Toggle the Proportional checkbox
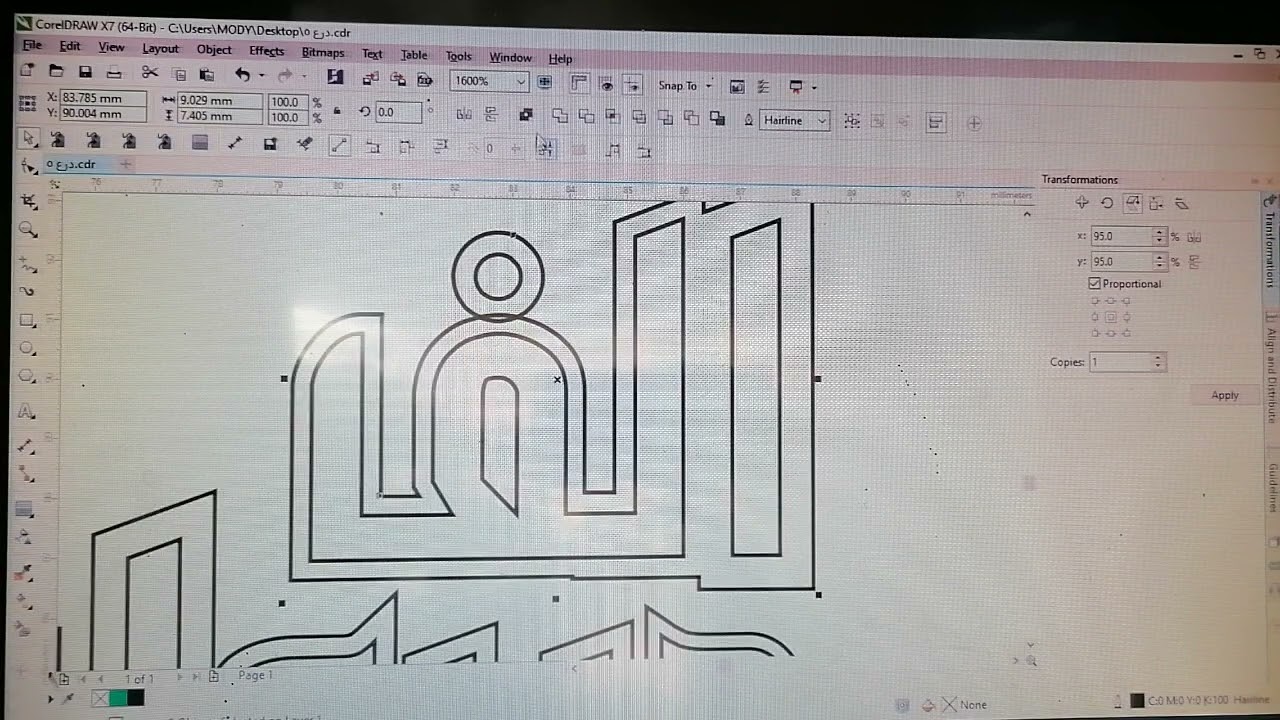The width and height of the screenshot is (1280, 720). click(1095, 284)
